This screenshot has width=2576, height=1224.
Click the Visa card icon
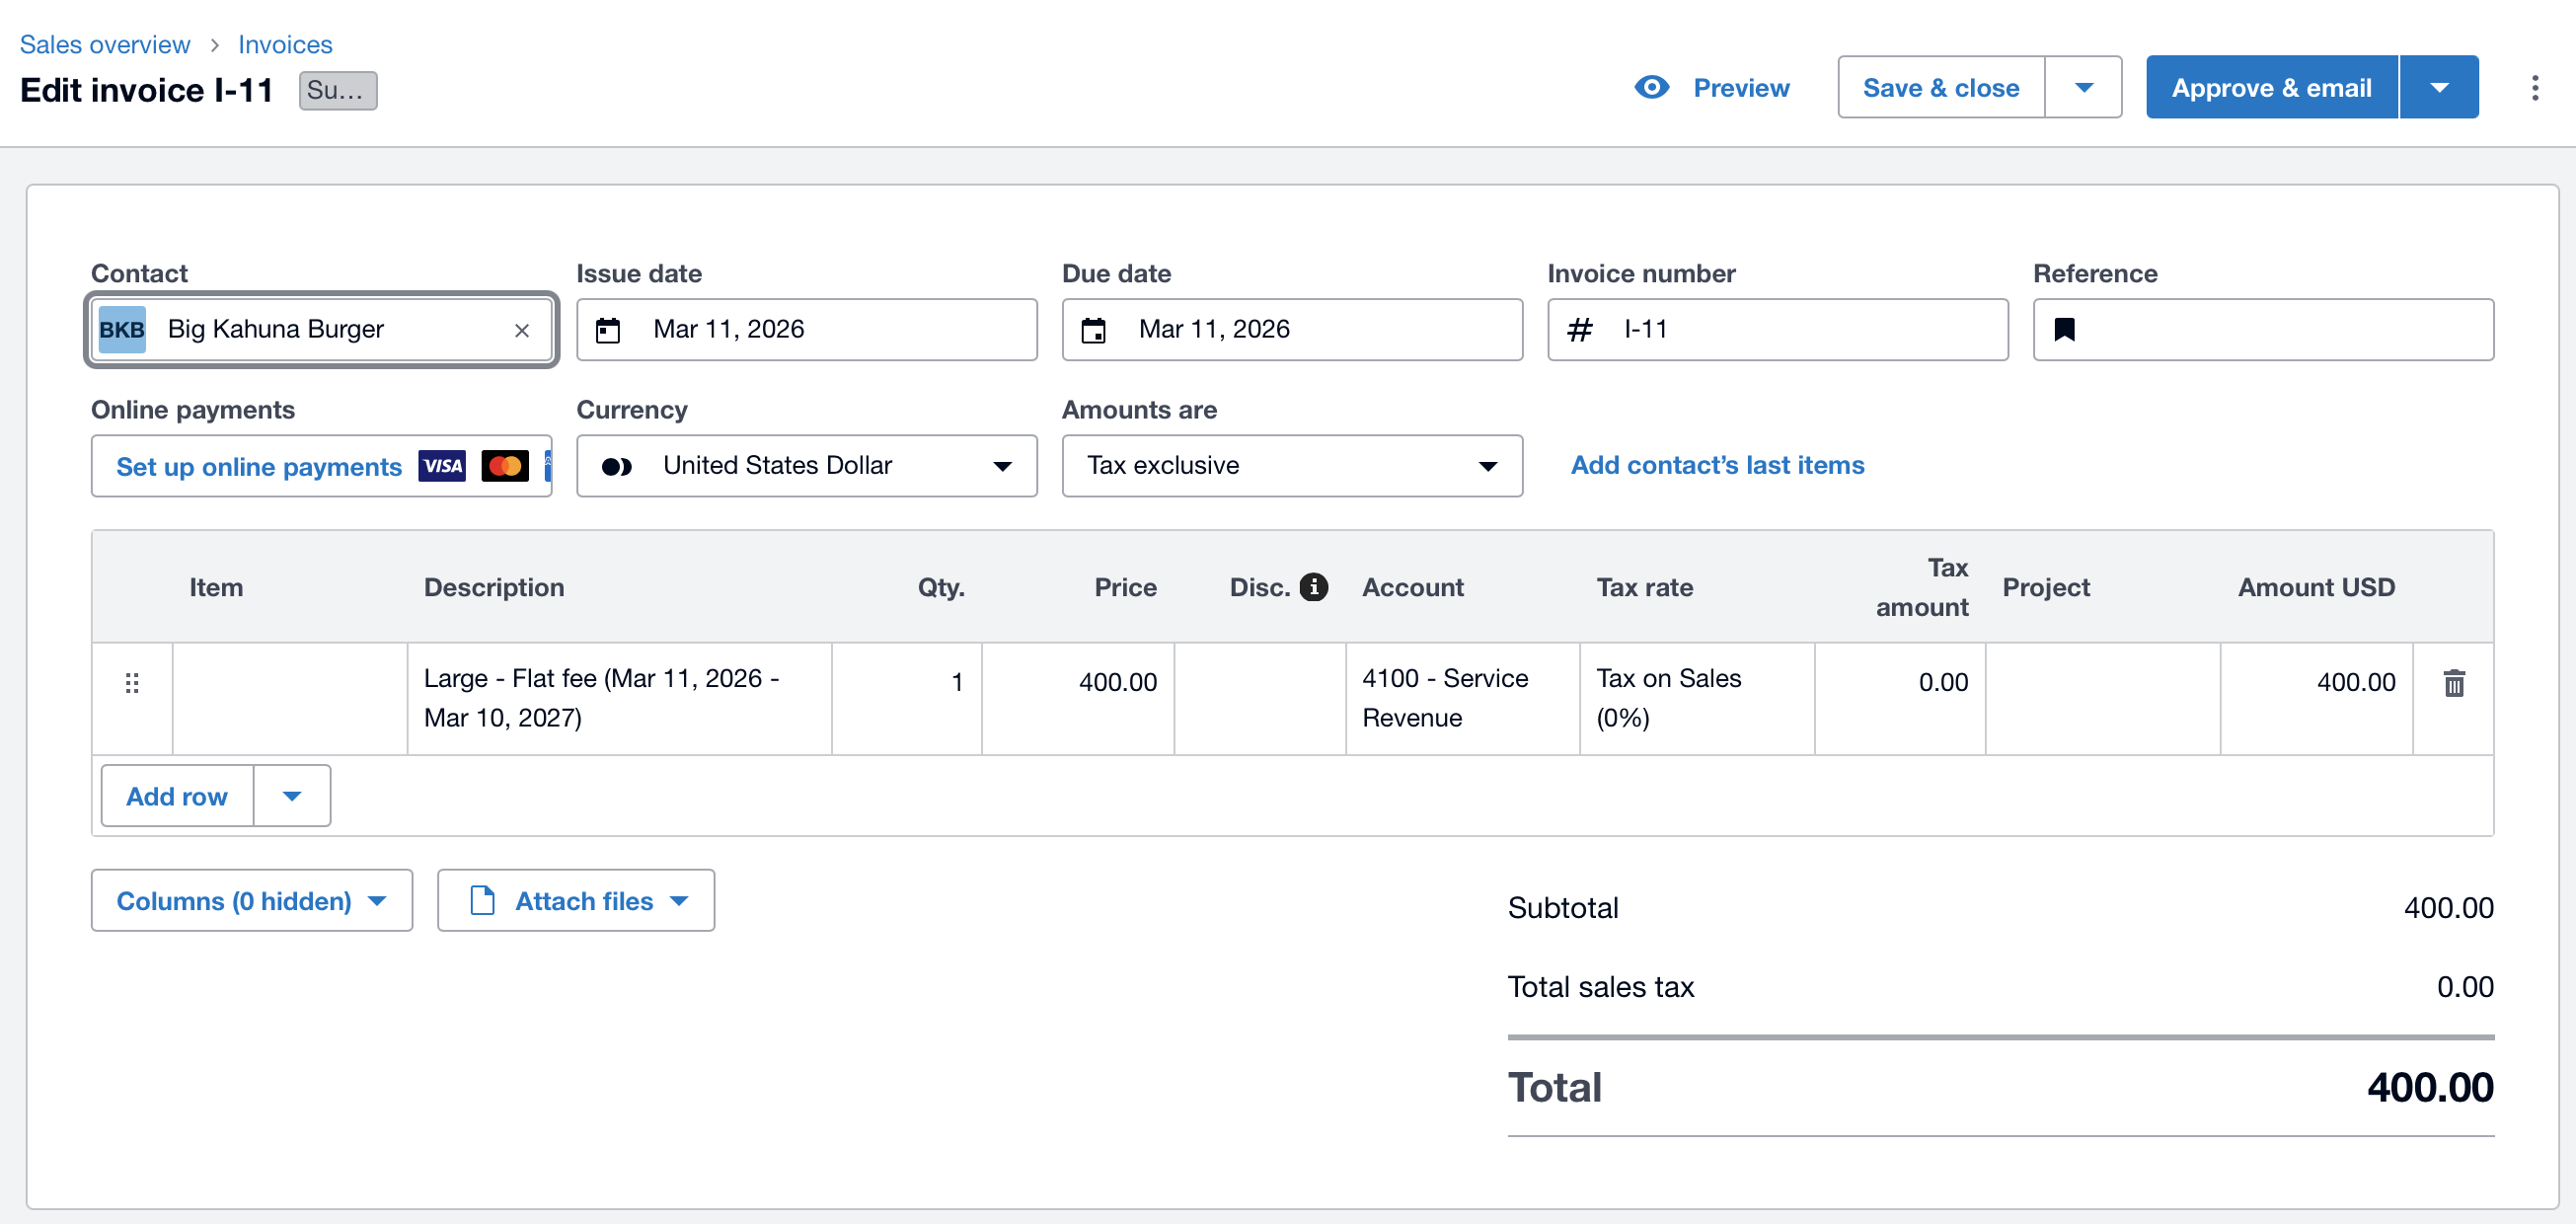442,466
